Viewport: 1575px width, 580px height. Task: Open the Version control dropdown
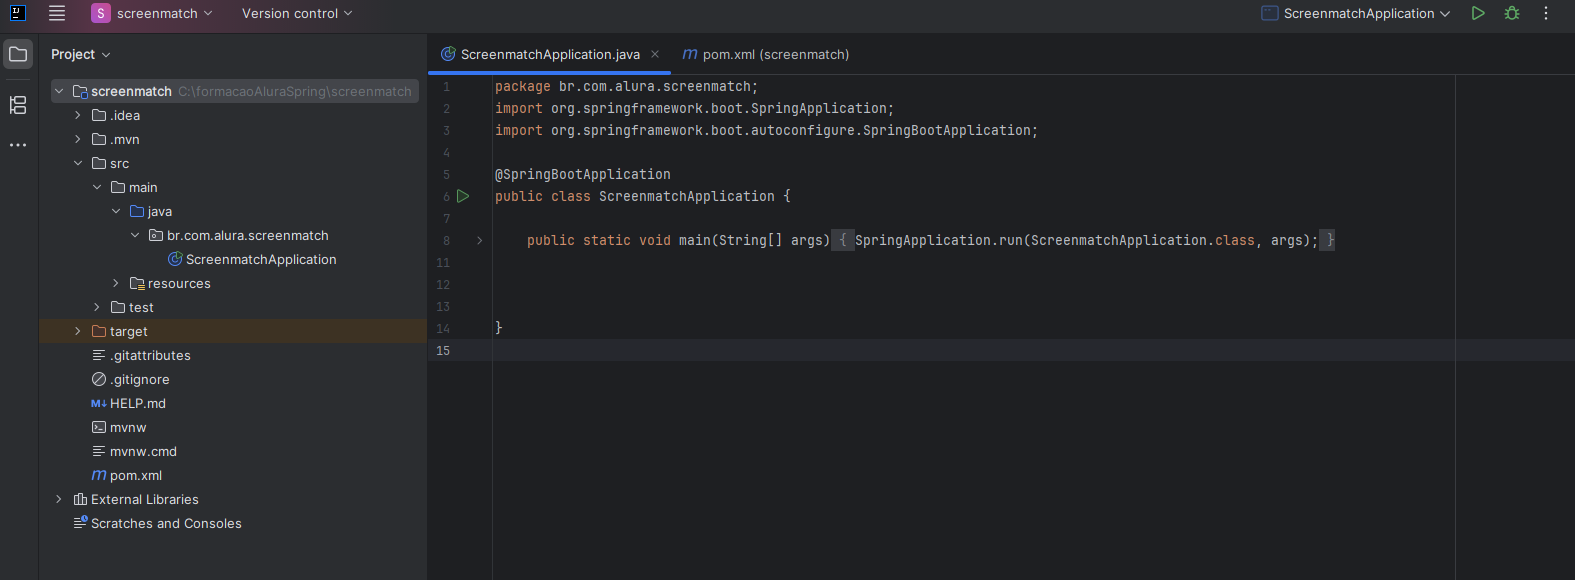tap(297, 13)
